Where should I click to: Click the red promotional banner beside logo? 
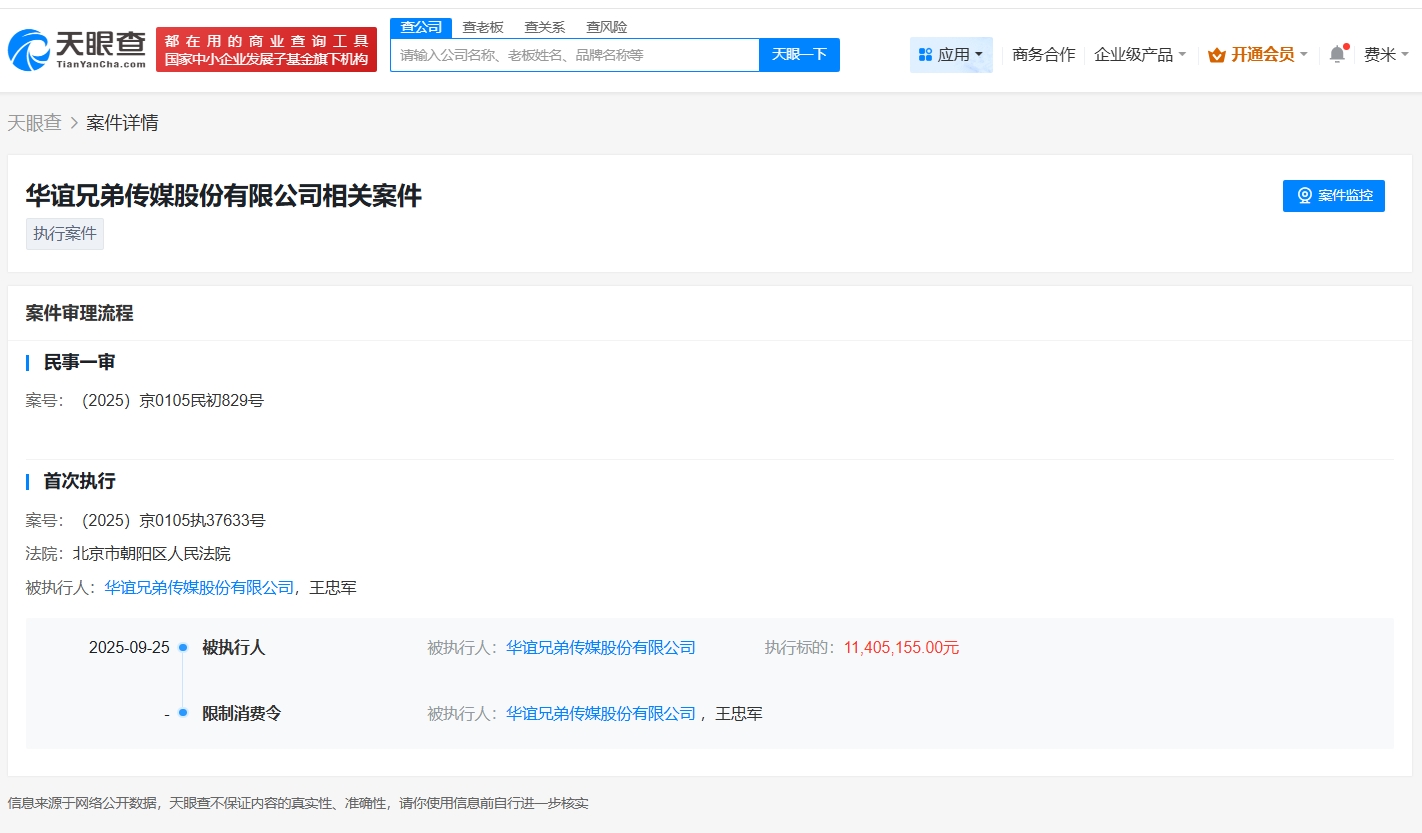266,50
